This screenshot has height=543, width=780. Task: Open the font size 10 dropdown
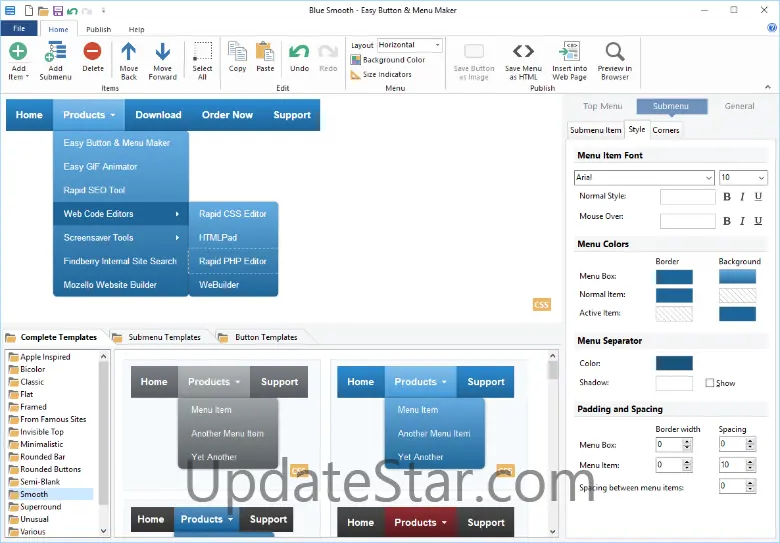tap(743, 178)
